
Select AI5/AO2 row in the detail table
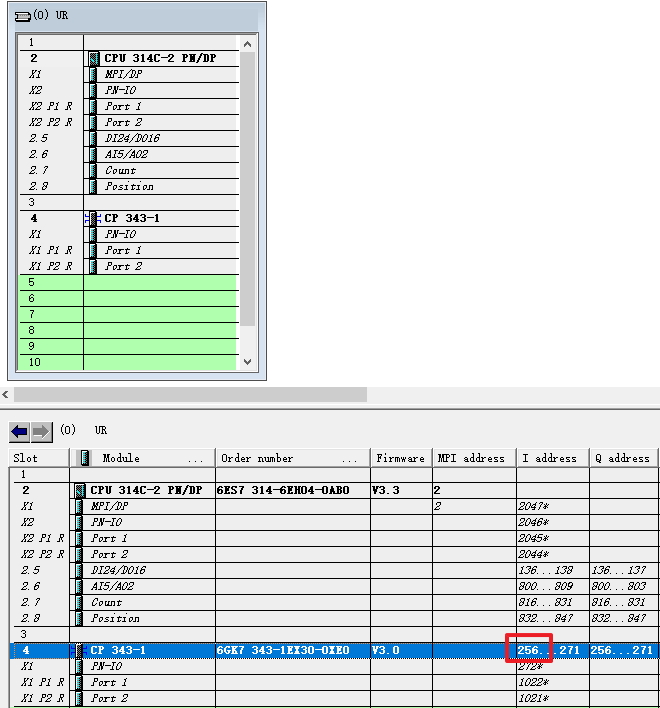pos(334,586)
